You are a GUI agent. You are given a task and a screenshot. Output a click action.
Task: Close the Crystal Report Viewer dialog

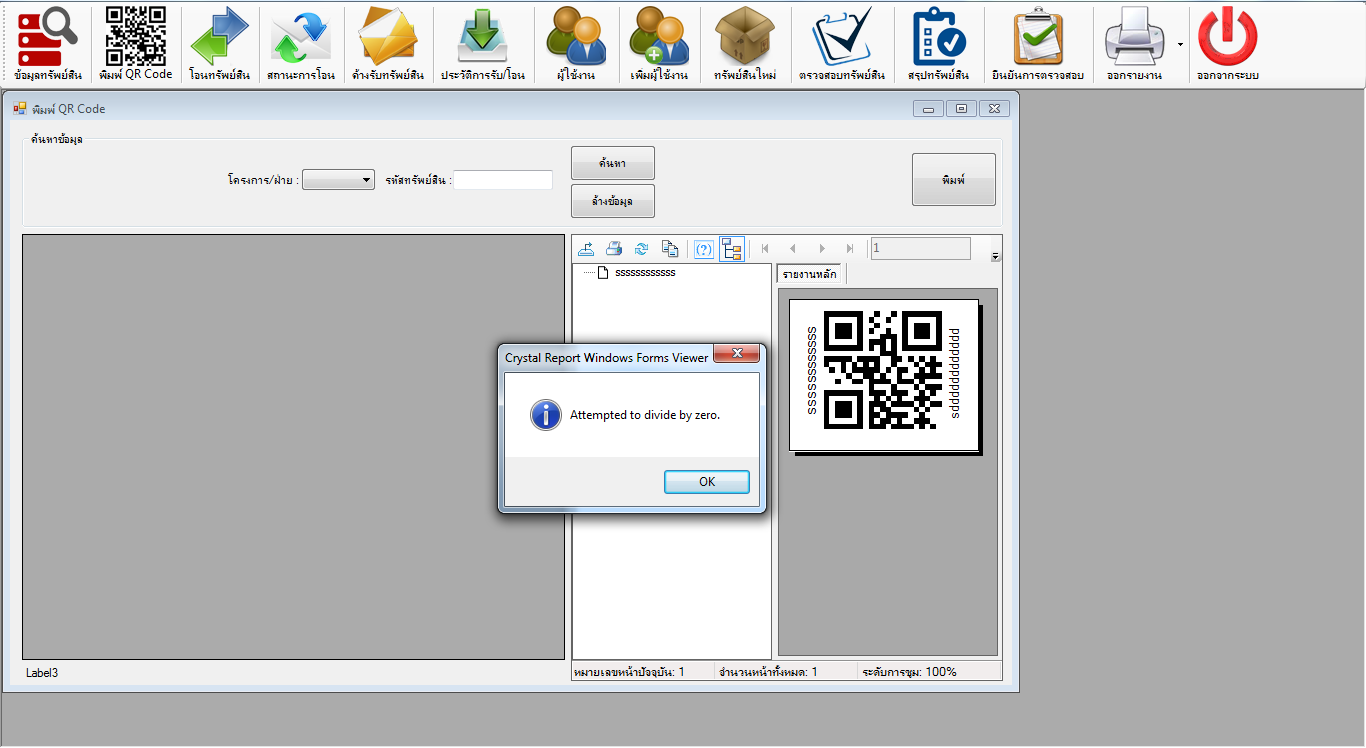pos(739,354)
